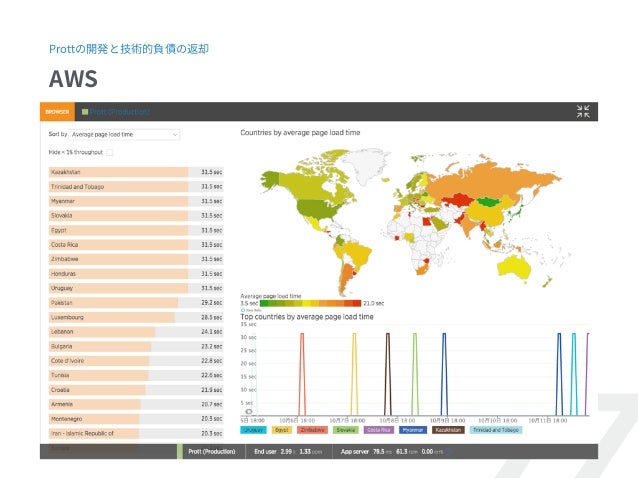The width and height of the screenshot is (638, 479).
Task: Click the cyan Uruguay spike in chart
Action: [574, 374]
